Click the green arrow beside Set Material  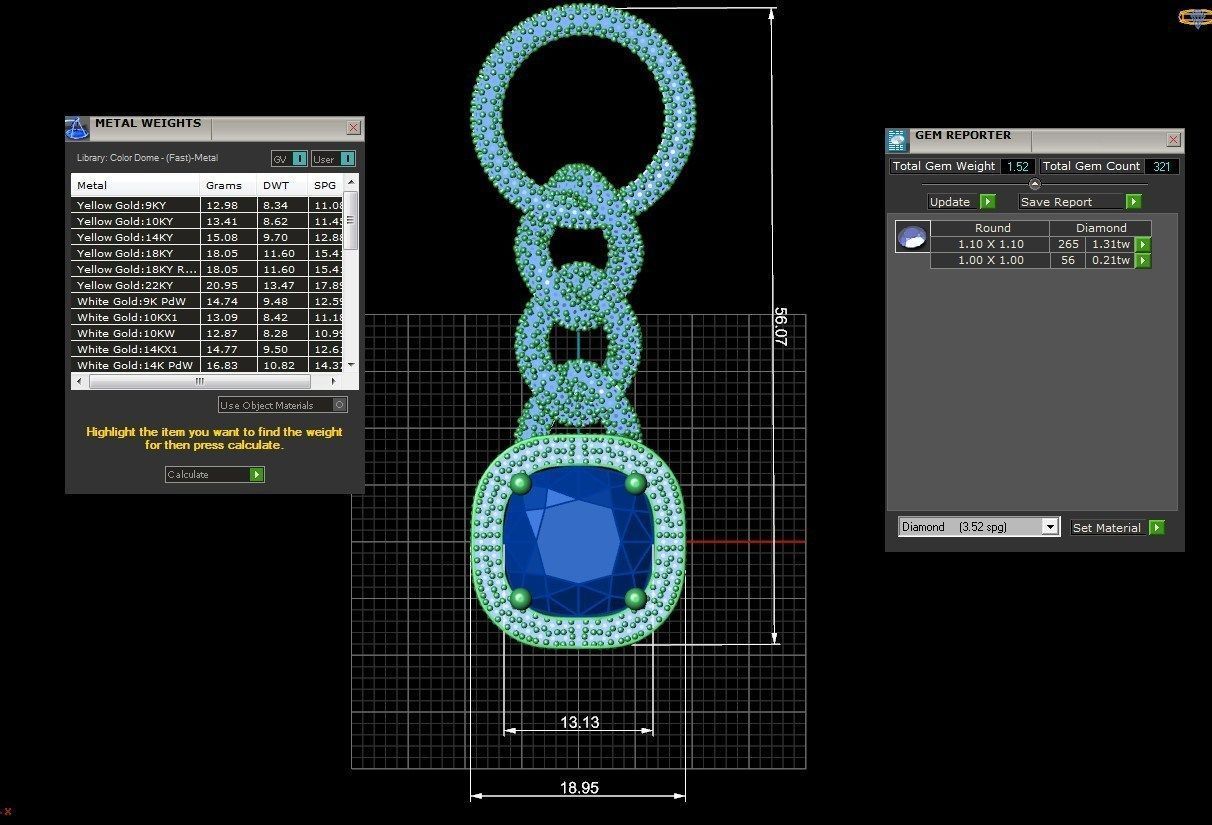[1157, 528]
